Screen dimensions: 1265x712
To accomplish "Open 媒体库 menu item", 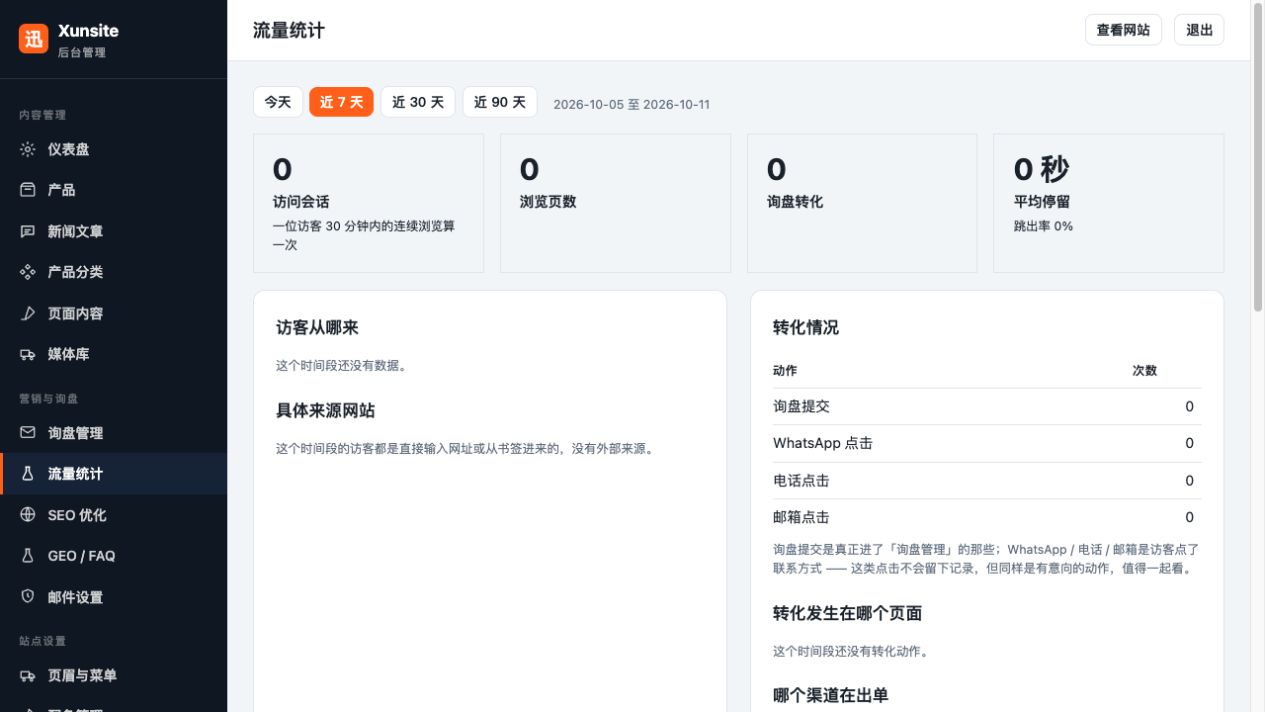I will tap(113, 354).
